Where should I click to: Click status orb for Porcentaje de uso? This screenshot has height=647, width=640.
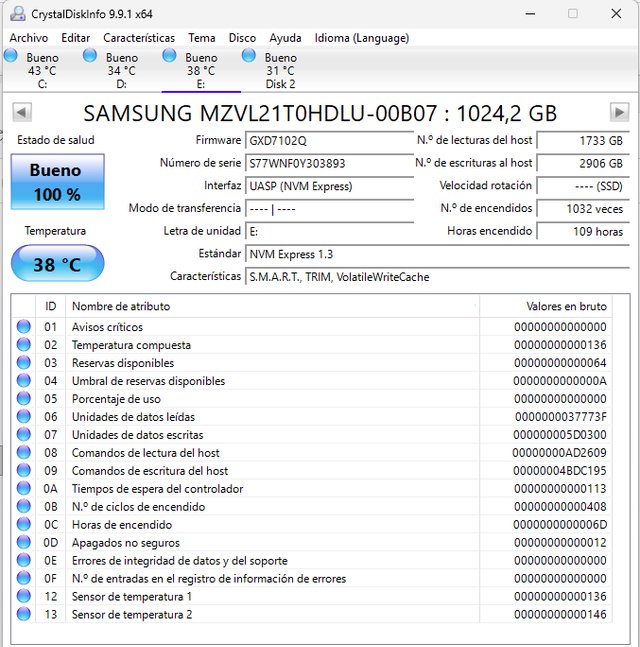(24, 399)
